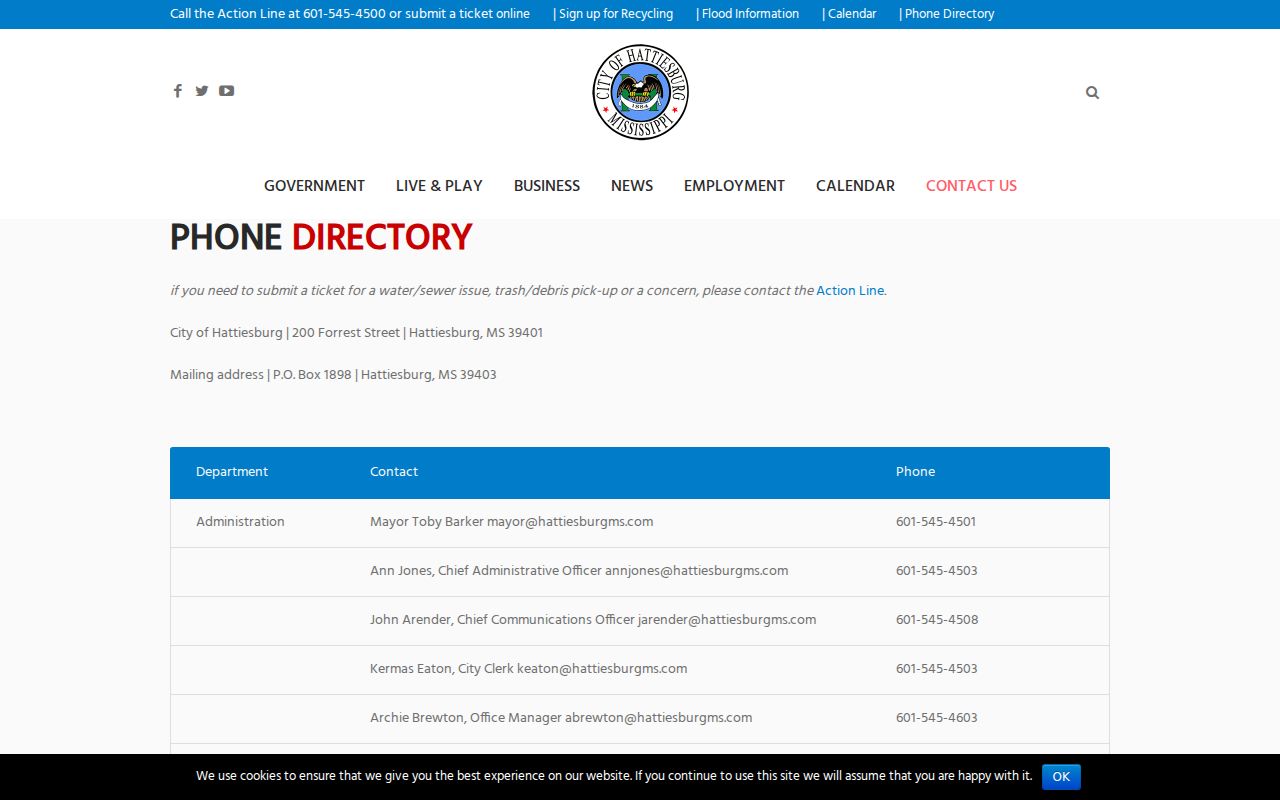Accept cookies with the OK button

click(1061, 777)
